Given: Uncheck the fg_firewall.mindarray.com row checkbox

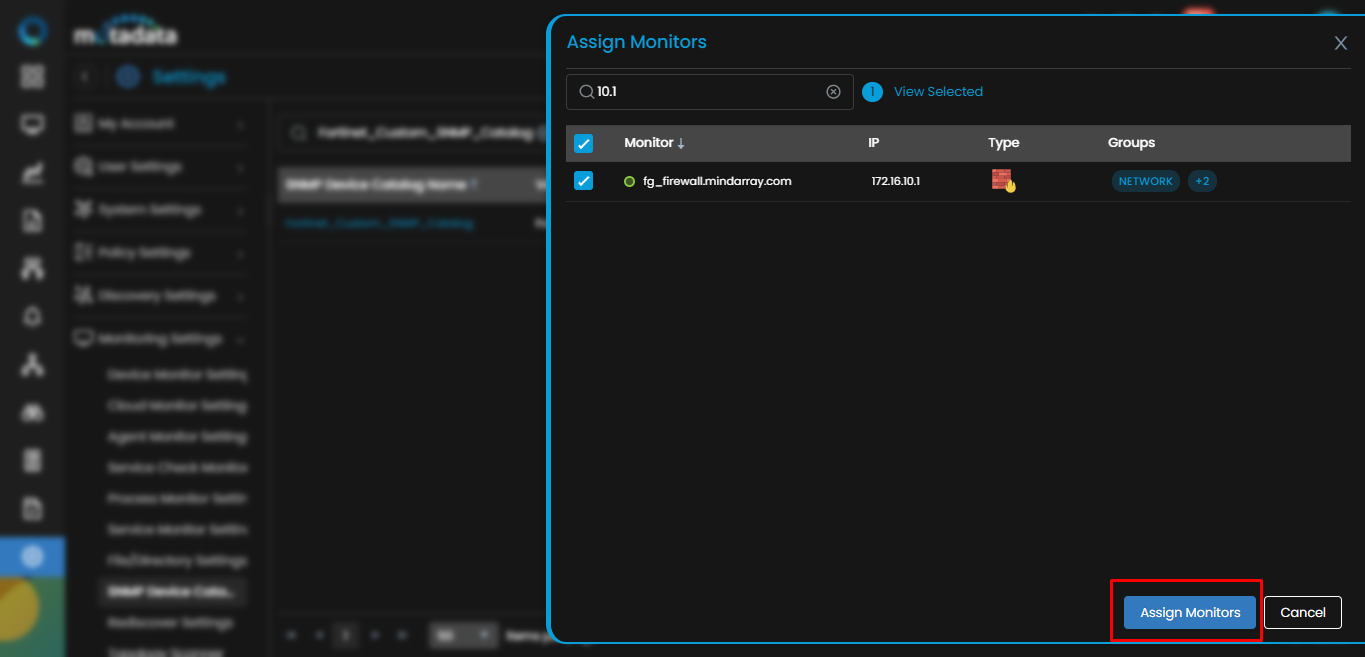Looking at the screenshot, I should click(584, 181).
